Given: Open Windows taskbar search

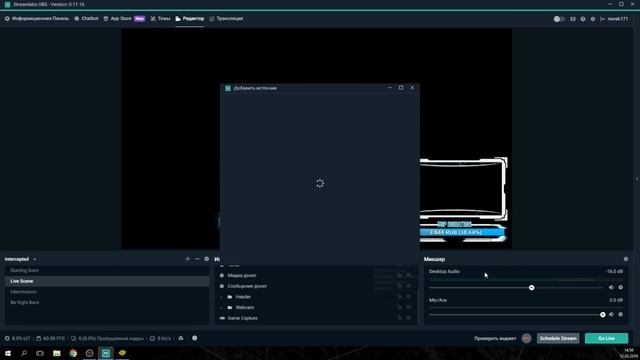Looking at the screenshot, I should point(24,353).
